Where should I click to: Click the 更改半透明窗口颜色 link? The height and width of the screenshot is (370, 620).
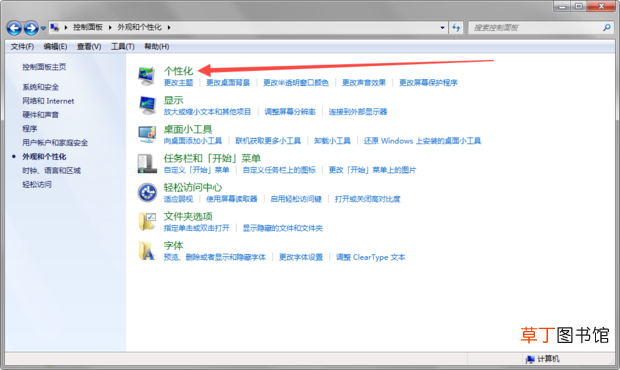click(x=296, y=83)
